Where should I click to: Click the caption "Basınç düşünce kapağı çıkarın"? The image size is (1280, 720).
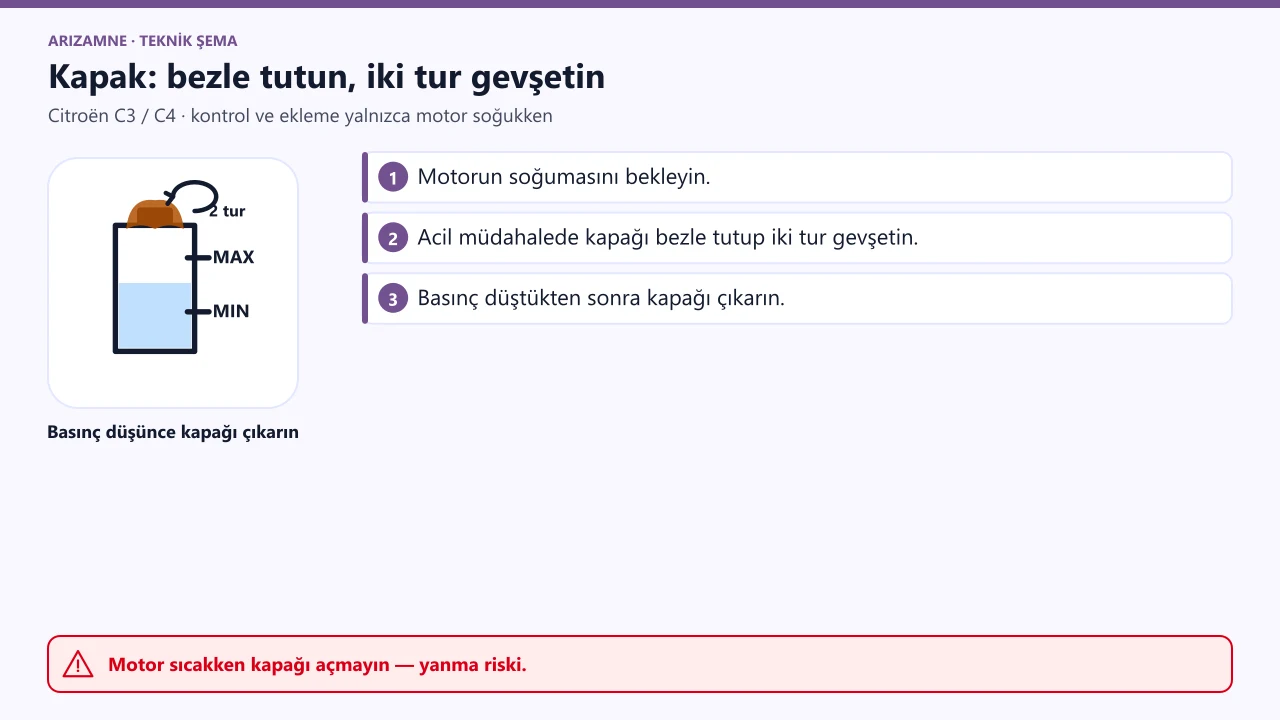173,433
